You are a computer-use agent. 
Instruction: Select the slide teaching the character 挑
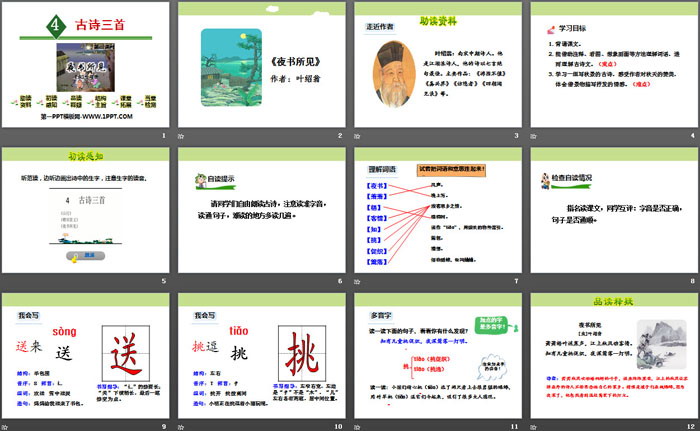[x=262, y=355]
